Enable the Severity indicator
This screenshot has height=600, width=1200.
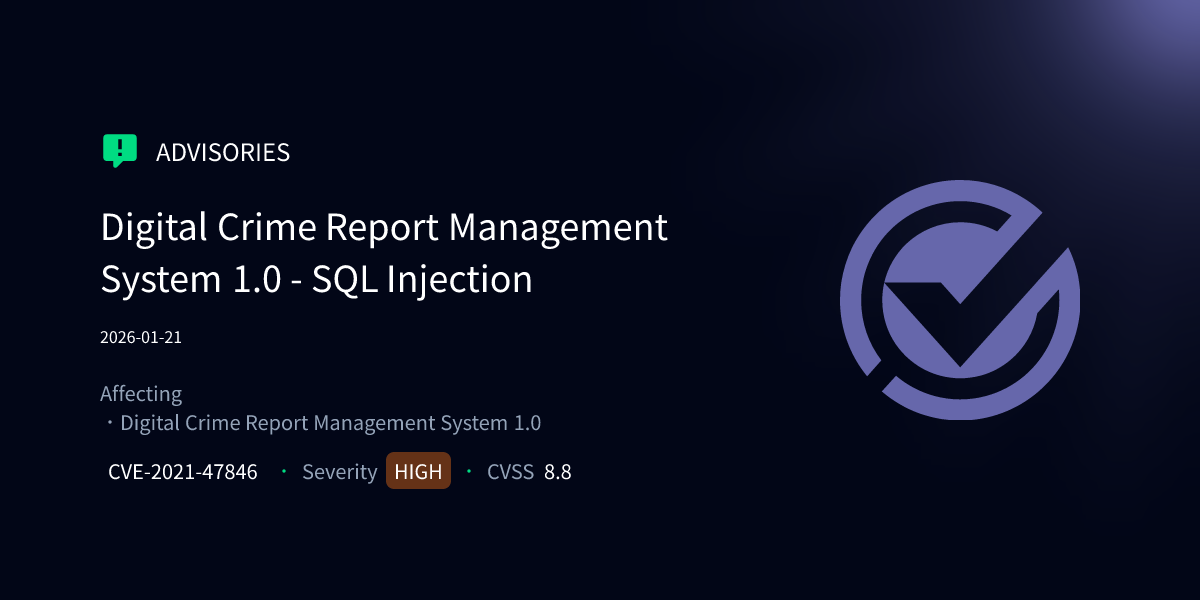click(339, 471)
